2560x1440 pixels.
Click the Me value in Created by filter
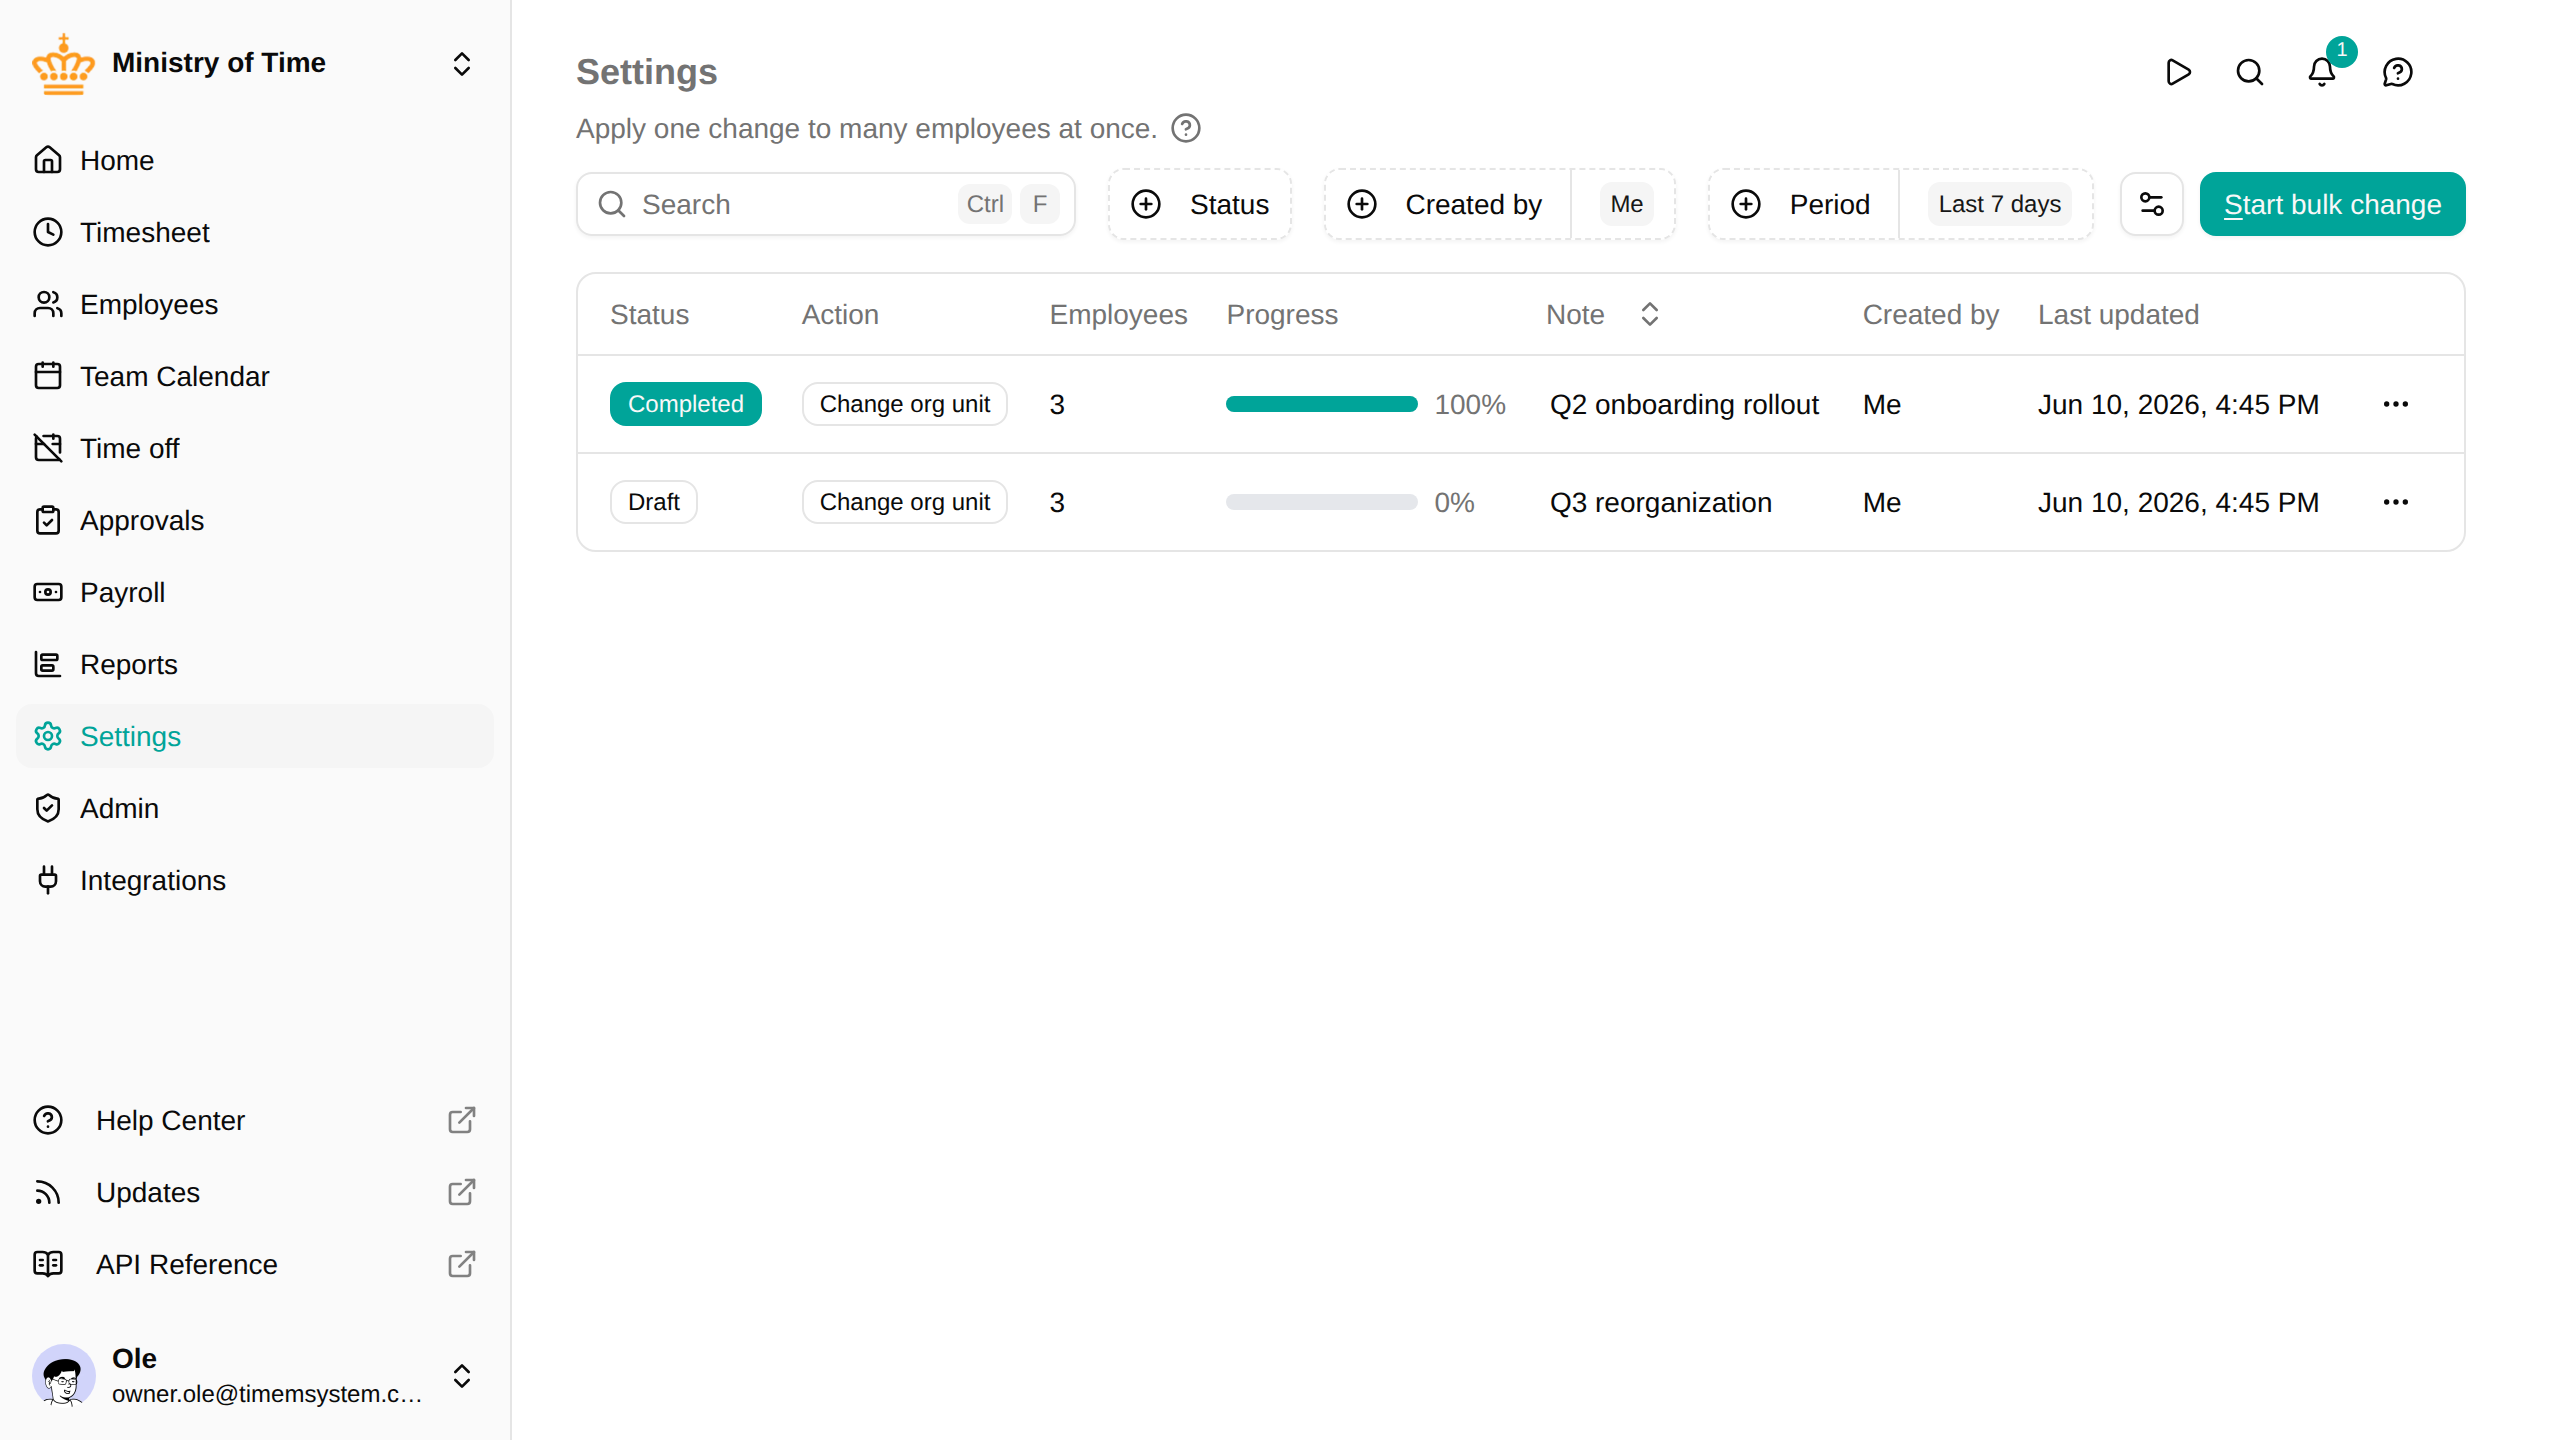pyautogui.click(x=1626, y=204)
